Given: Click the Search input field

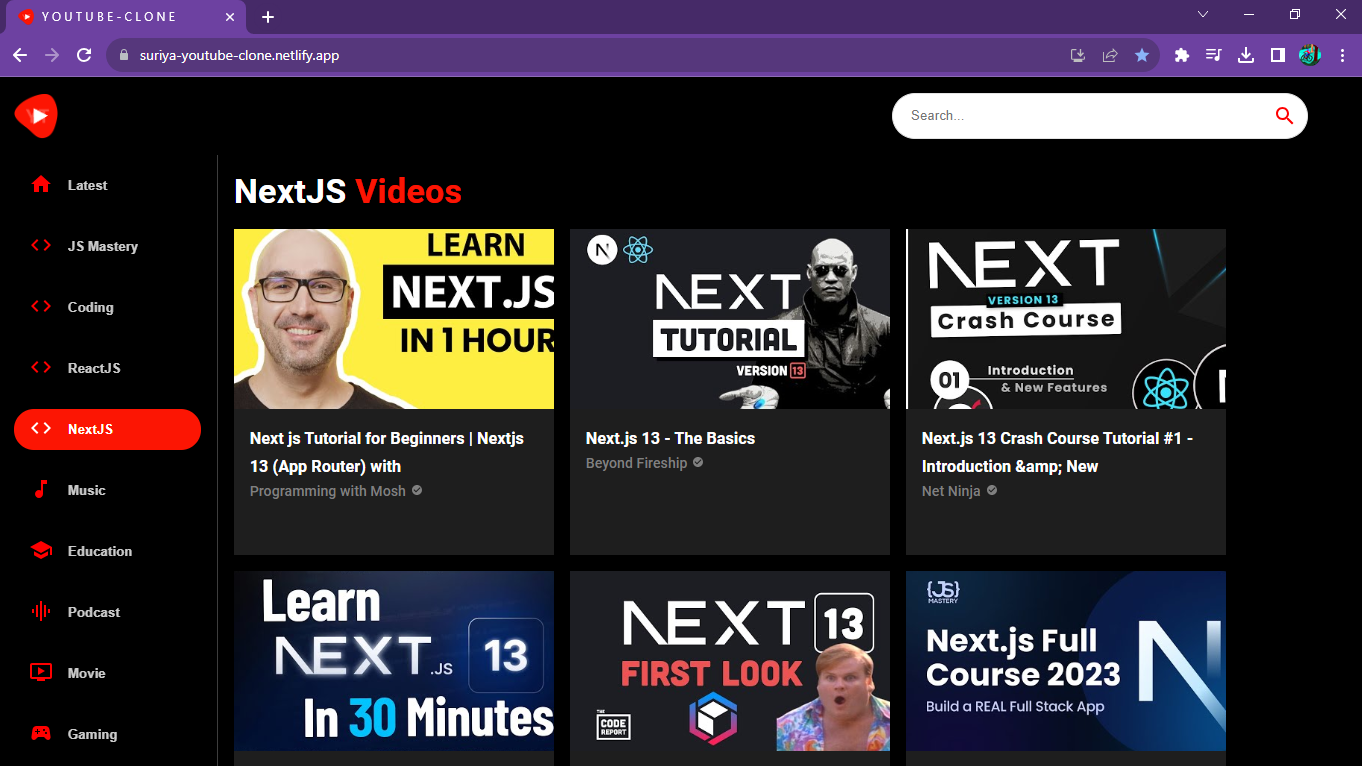Looking at the screenshot, I should tap(1085, 116).
